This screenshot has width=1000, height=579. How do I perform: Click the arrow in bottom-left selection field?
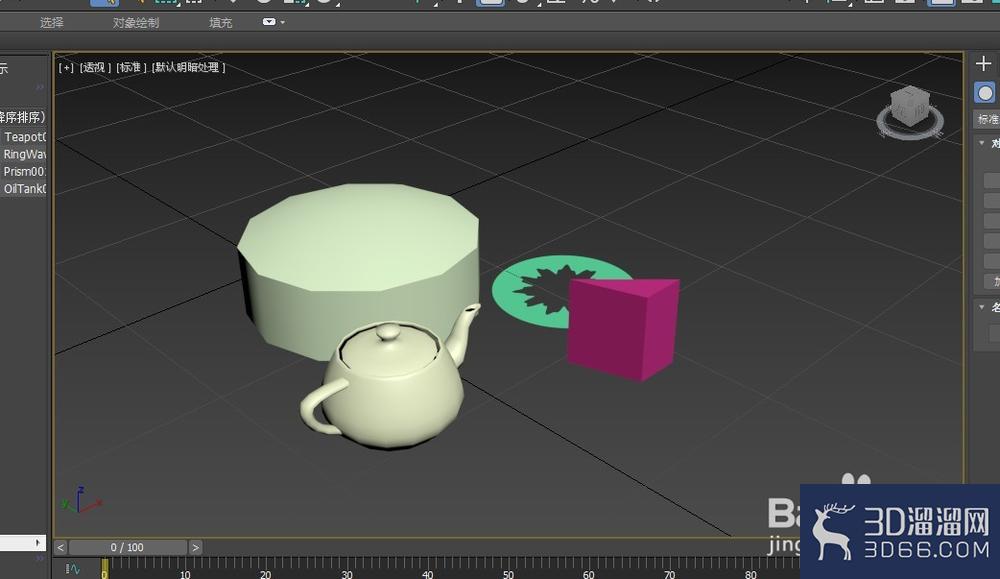coord(38,543)
